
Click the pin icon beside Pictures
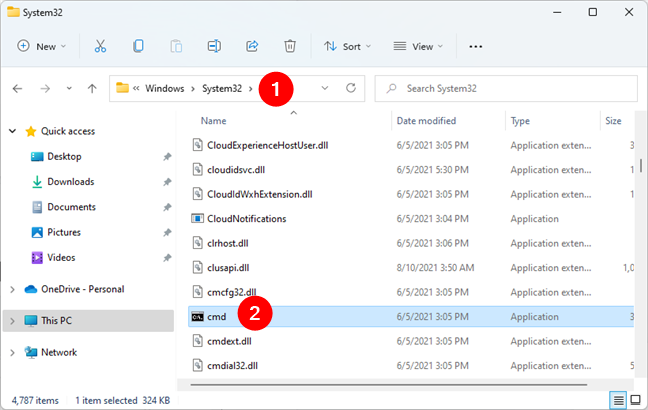167,232
